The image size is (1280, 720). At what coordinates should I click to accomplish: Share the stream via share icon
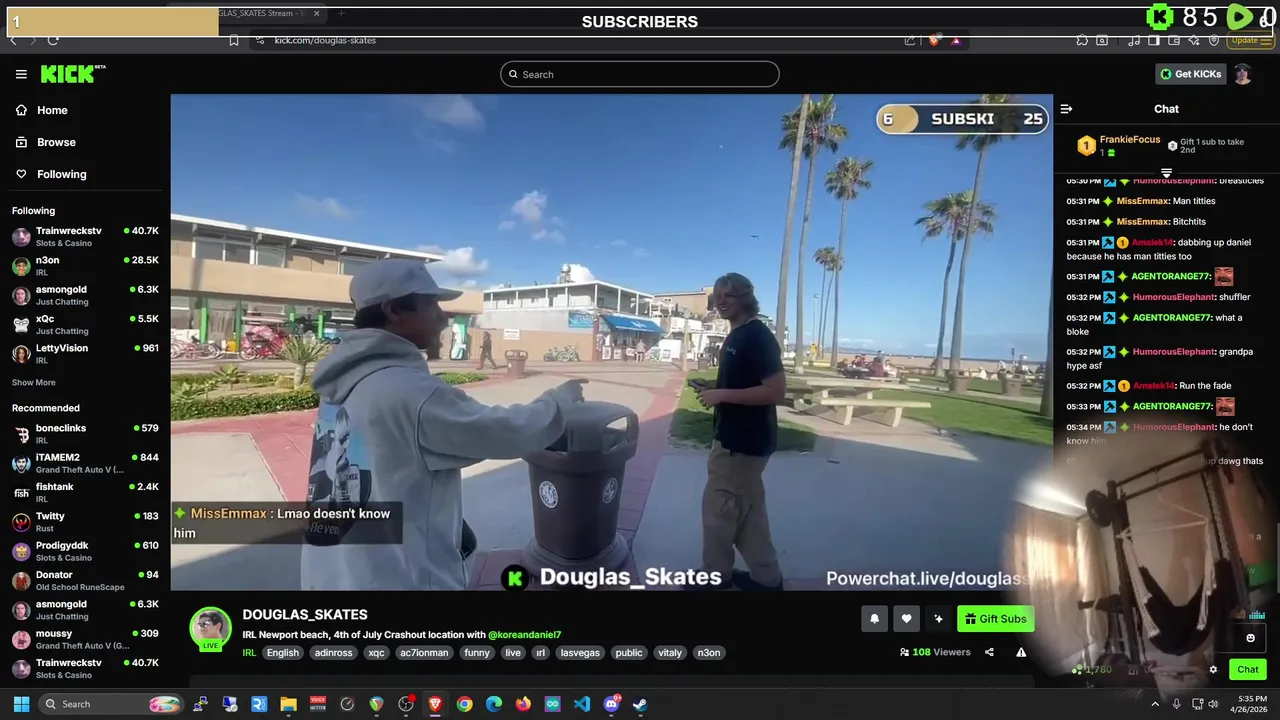point(989,652)
